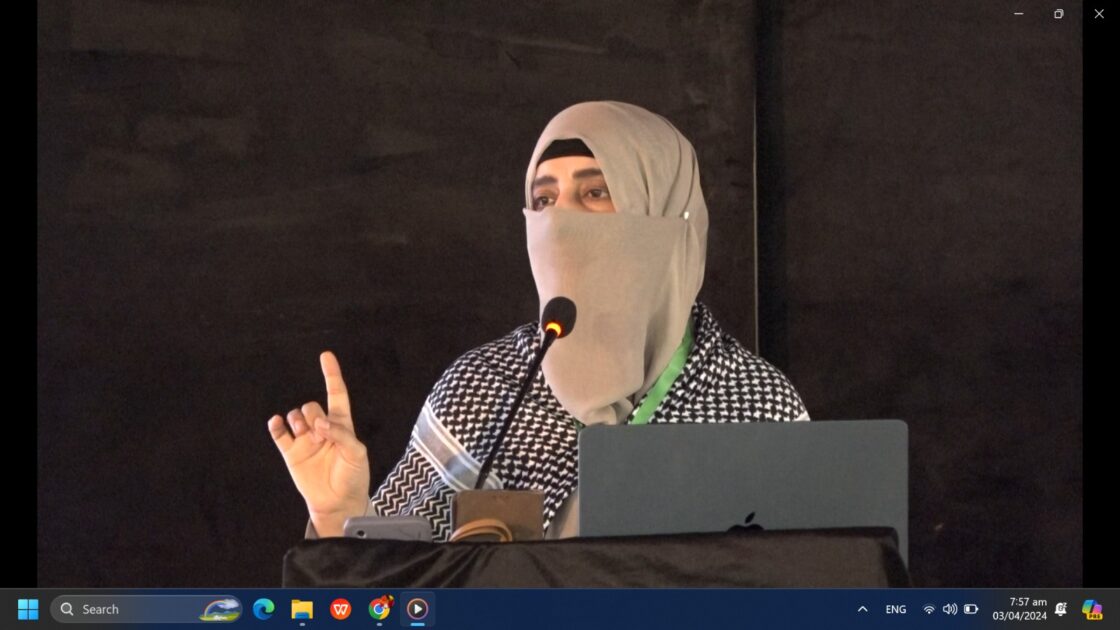1120x630 pixels.
Task: Open File Explorer from the taskbar
Action: tap(302, 609)
